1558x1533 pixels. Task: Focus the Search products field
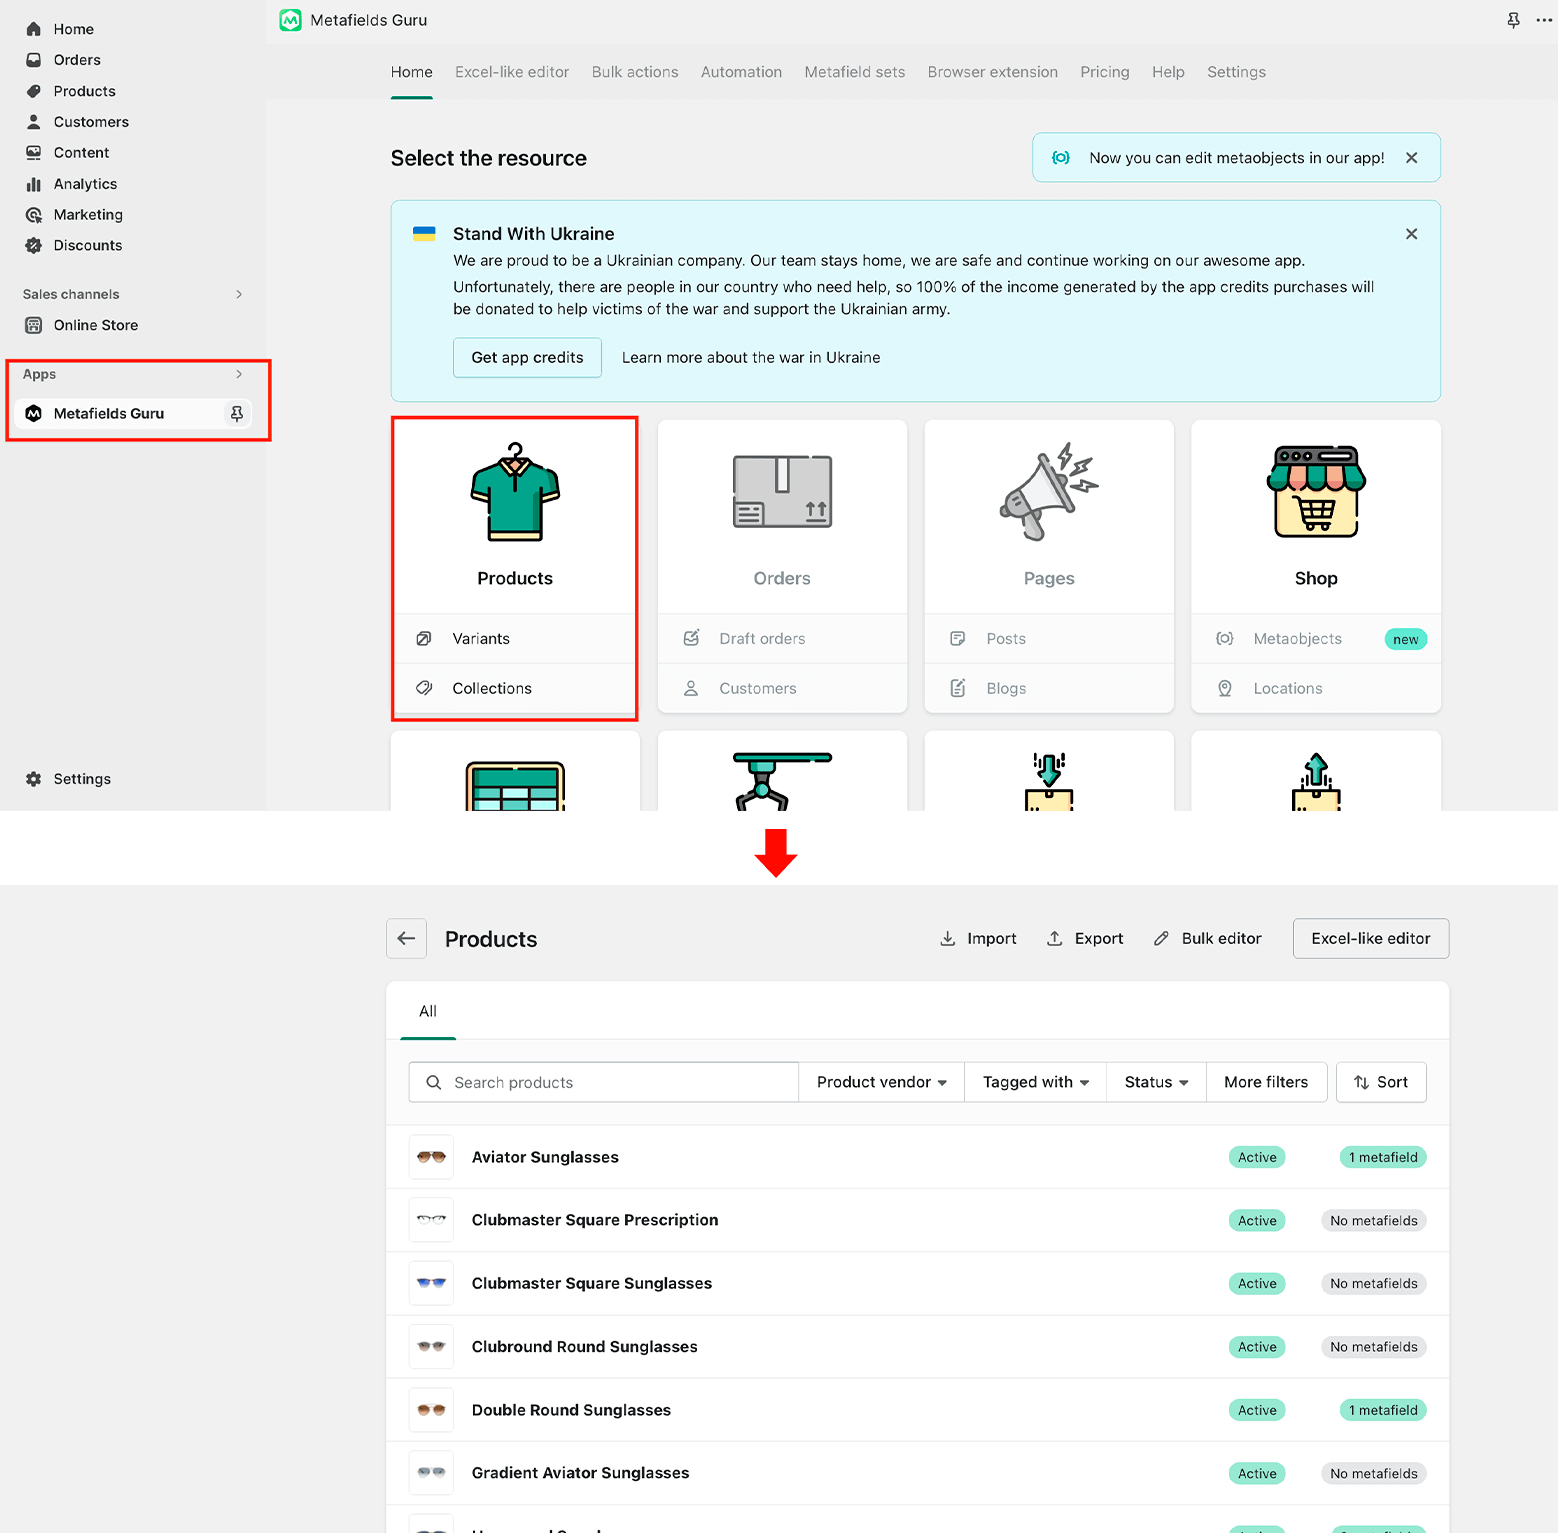[604, 1082]
